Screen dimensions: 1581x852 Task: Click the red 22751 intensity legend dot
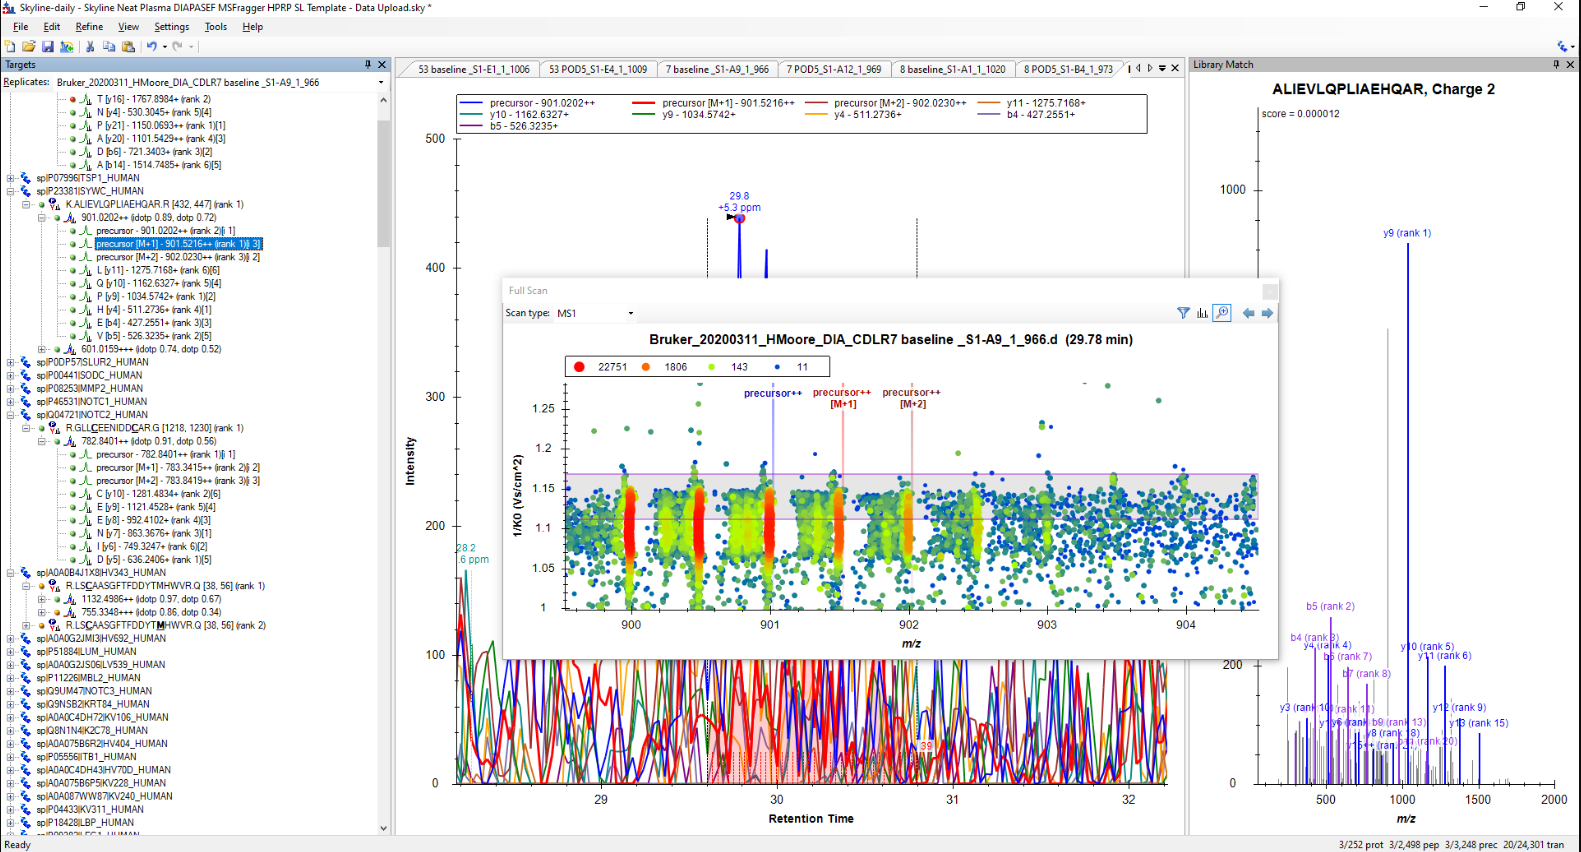pos(579,367)
